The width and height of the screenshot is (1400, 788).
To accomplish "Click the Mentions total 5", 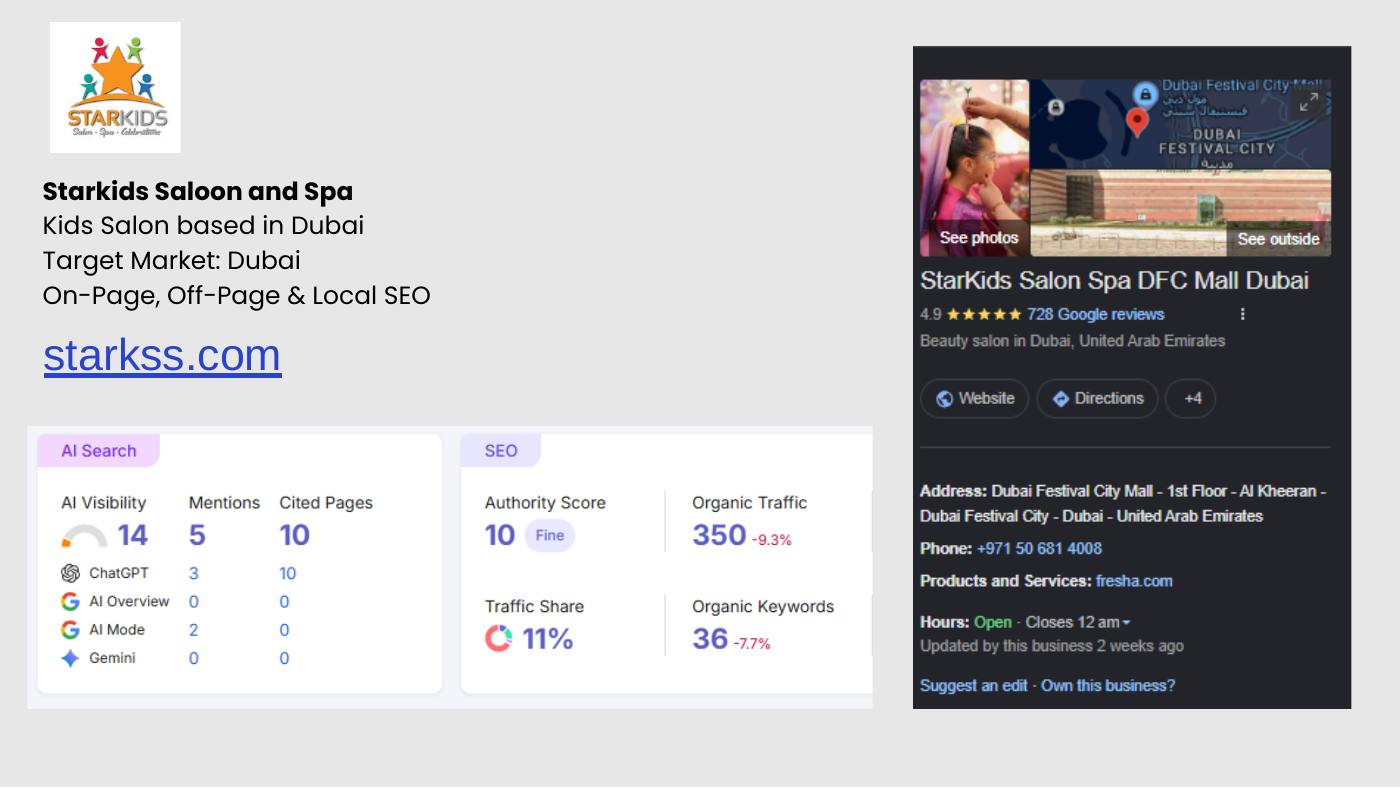I will click(197, 535).
